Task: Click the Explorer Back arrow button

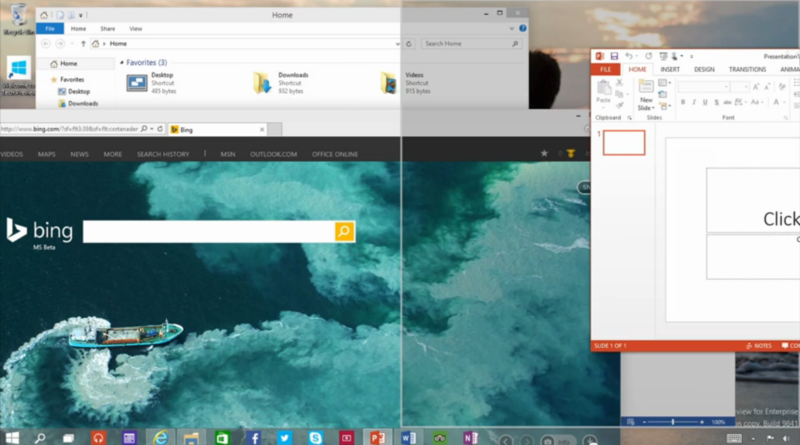Action: point(46,44)
